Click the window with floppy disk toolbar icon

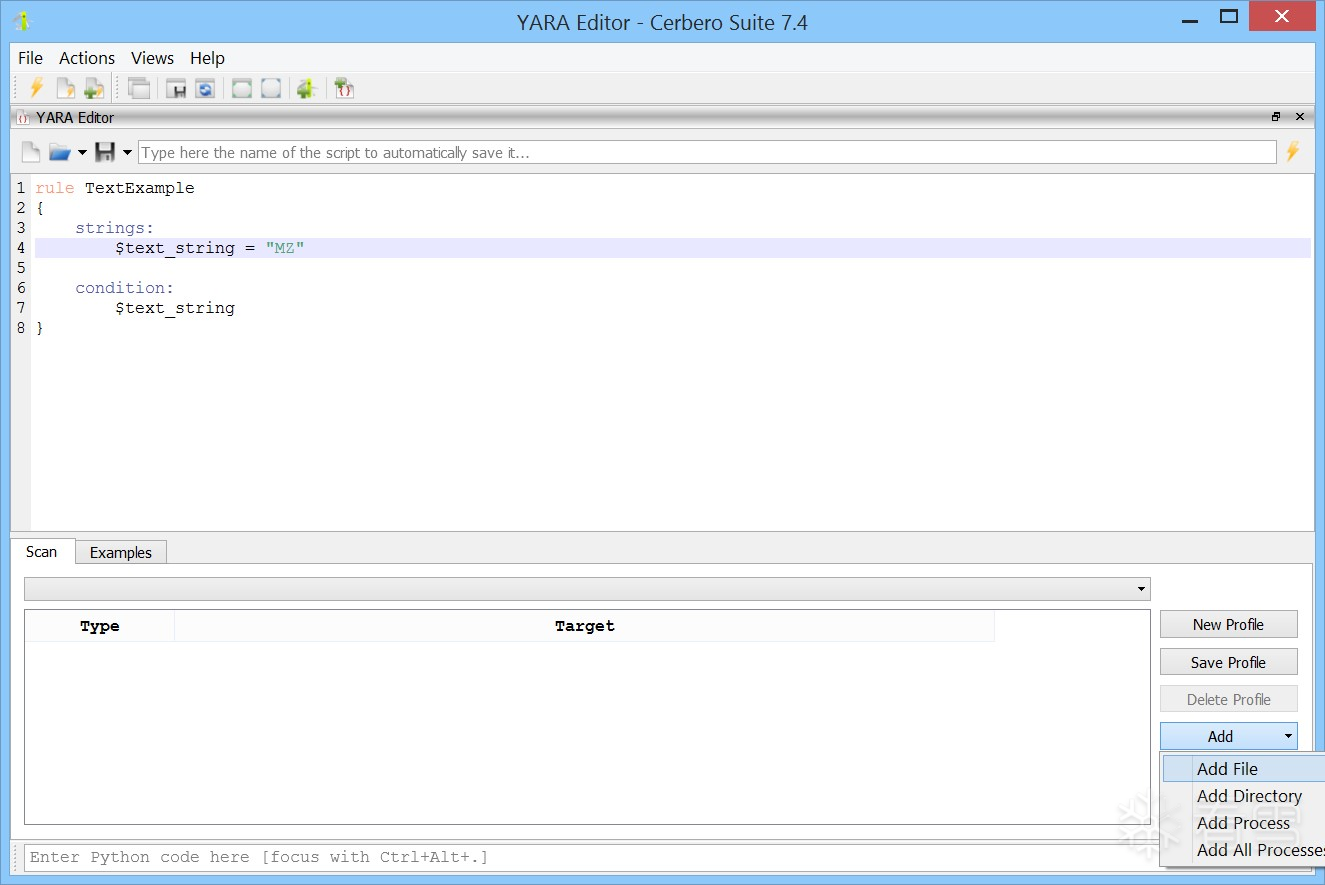pos(177,88)
